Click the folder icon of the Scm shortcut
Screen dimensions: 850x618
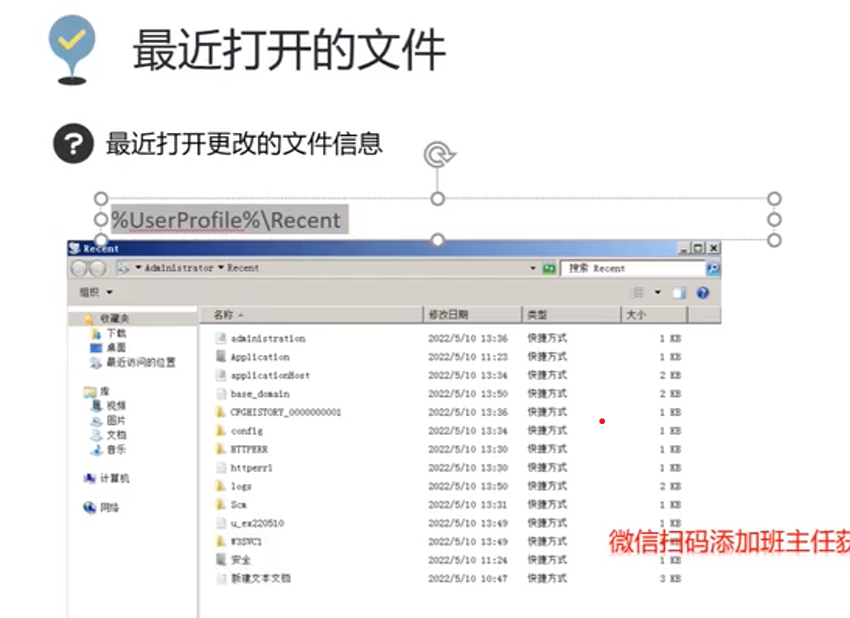[221, 504]
